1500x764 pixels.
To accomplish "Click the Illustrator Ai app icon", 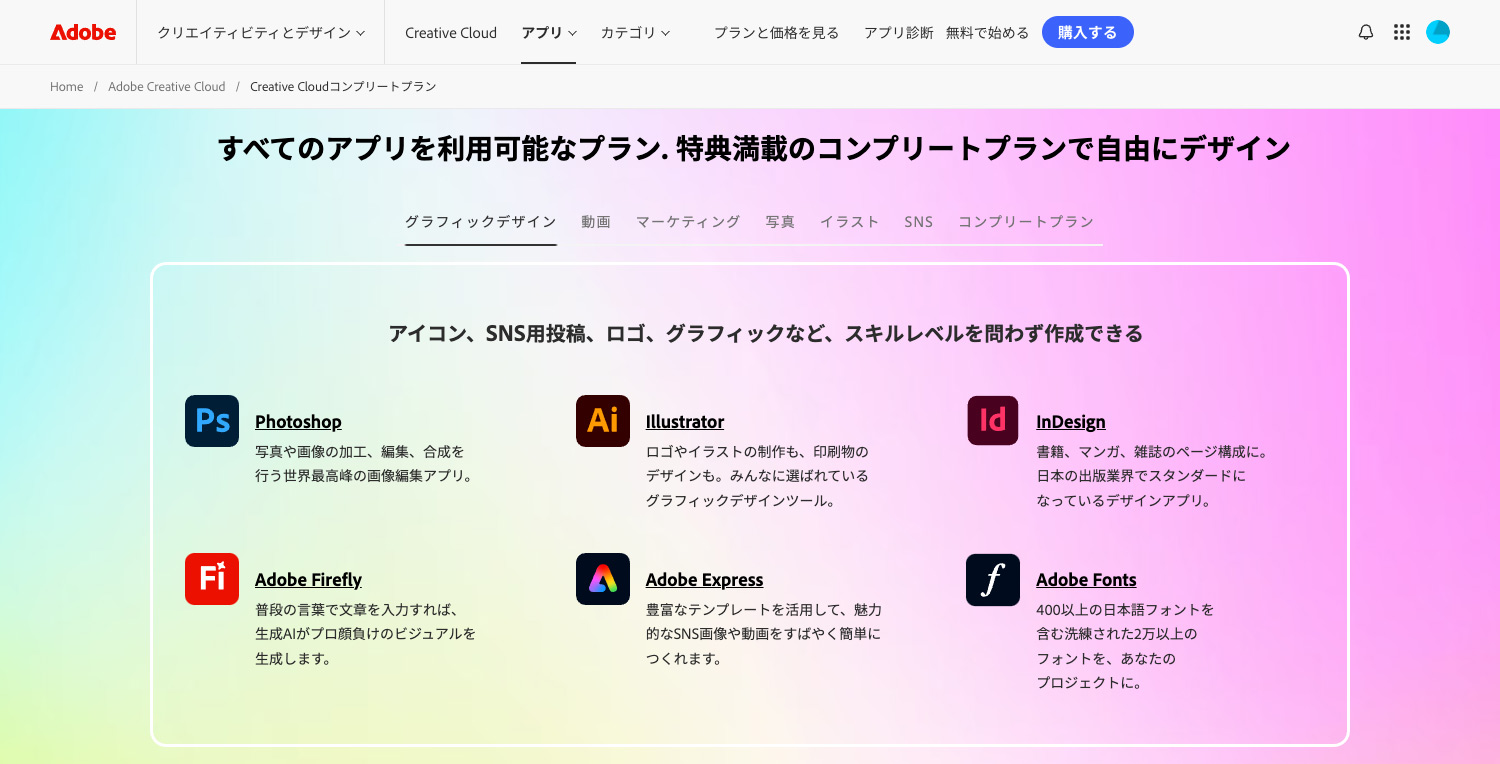I will [603, 420].
